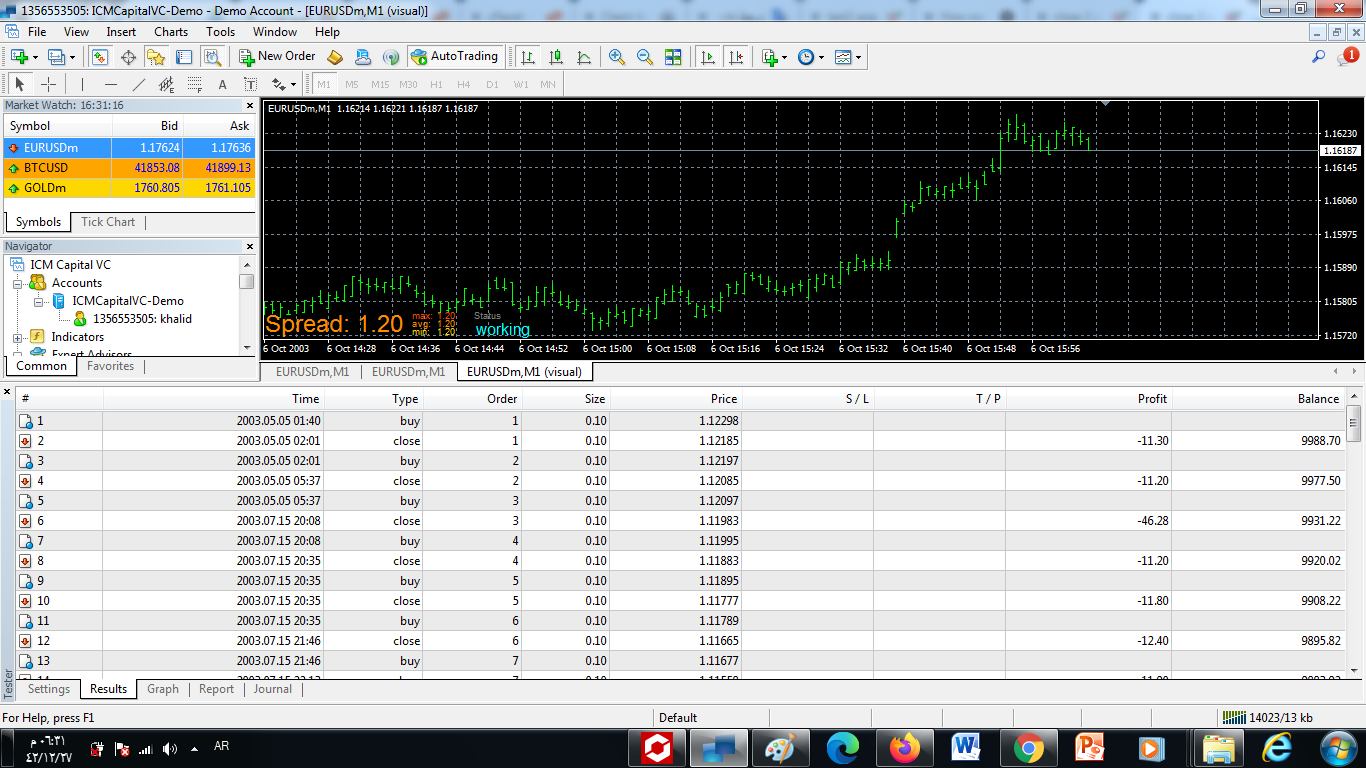Open the dropdown arrow beside Profiles
This screenshot has width=1366, height=768.
[72, 58]
